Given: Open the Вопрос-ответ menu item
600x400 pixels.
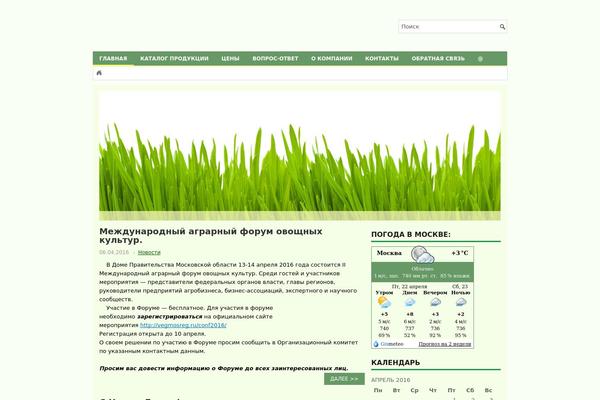Looking at the screenshot, I should pos(275,59).
